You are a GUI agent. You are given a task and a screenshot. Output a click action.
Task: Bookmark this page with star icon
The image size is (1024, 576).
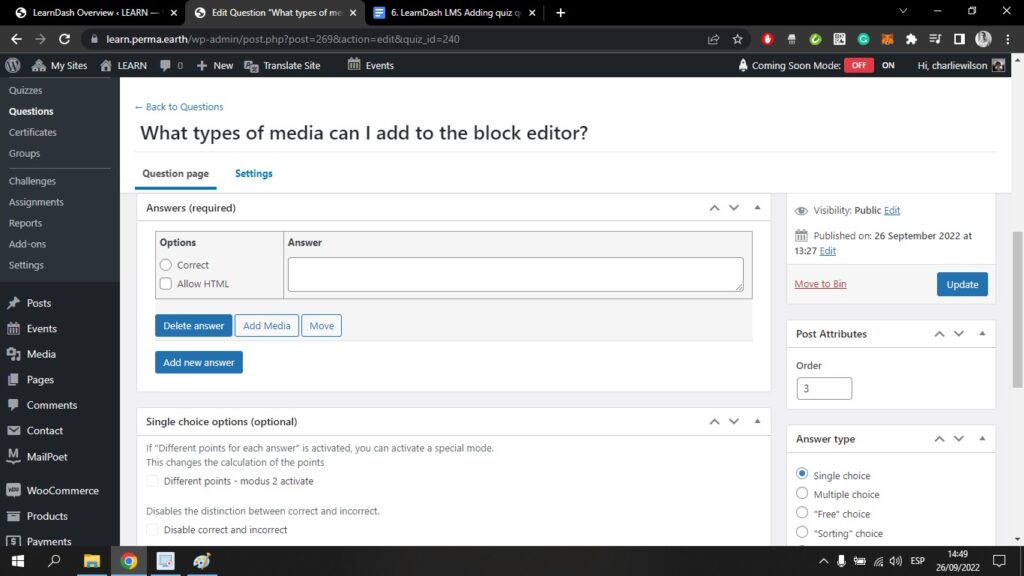click(738, 39)
